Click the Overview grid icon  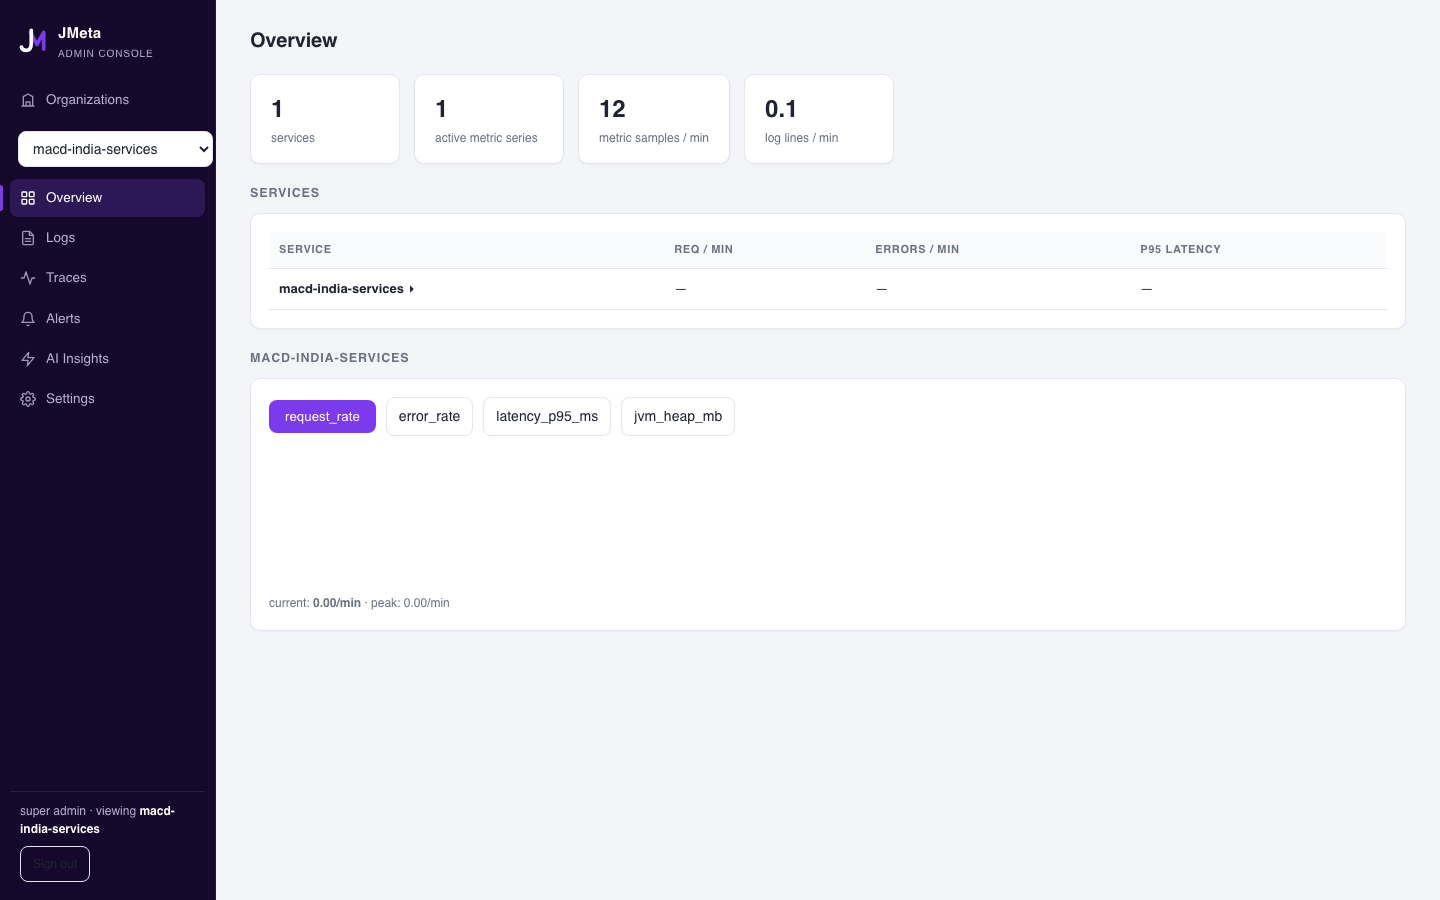tap(28, 198)
